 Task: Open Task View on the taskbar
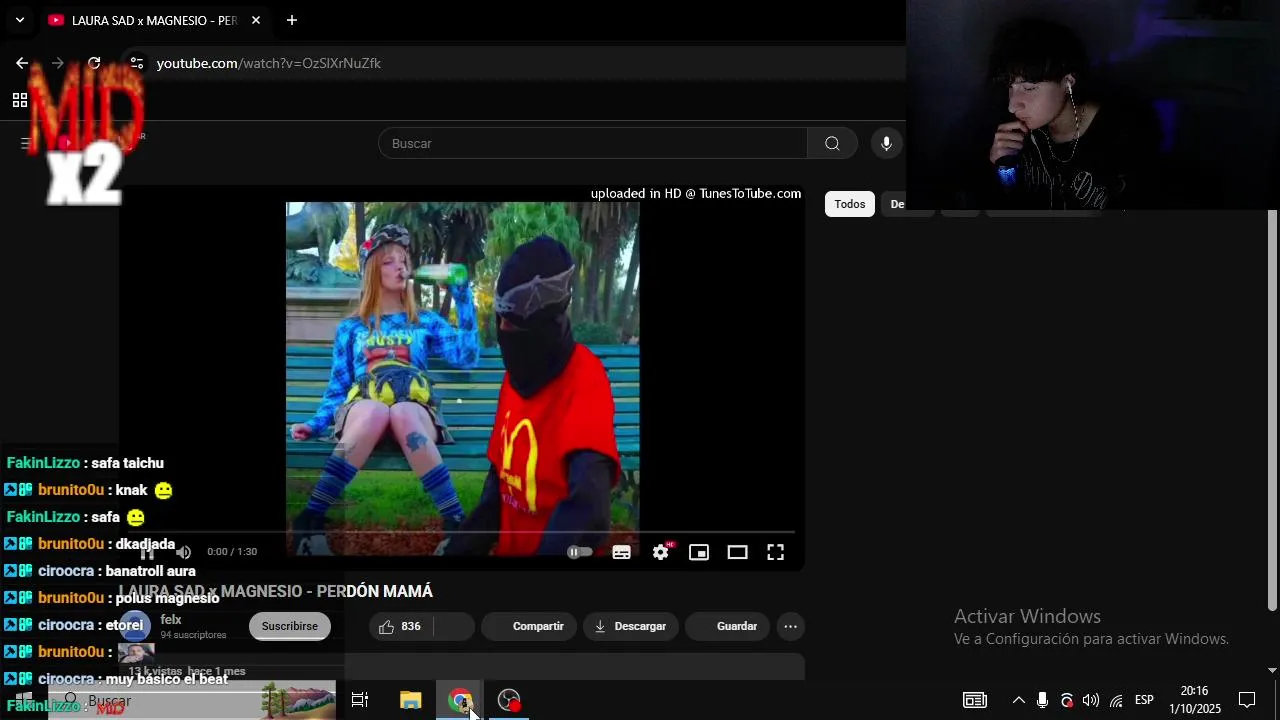[x=360, y=700]
